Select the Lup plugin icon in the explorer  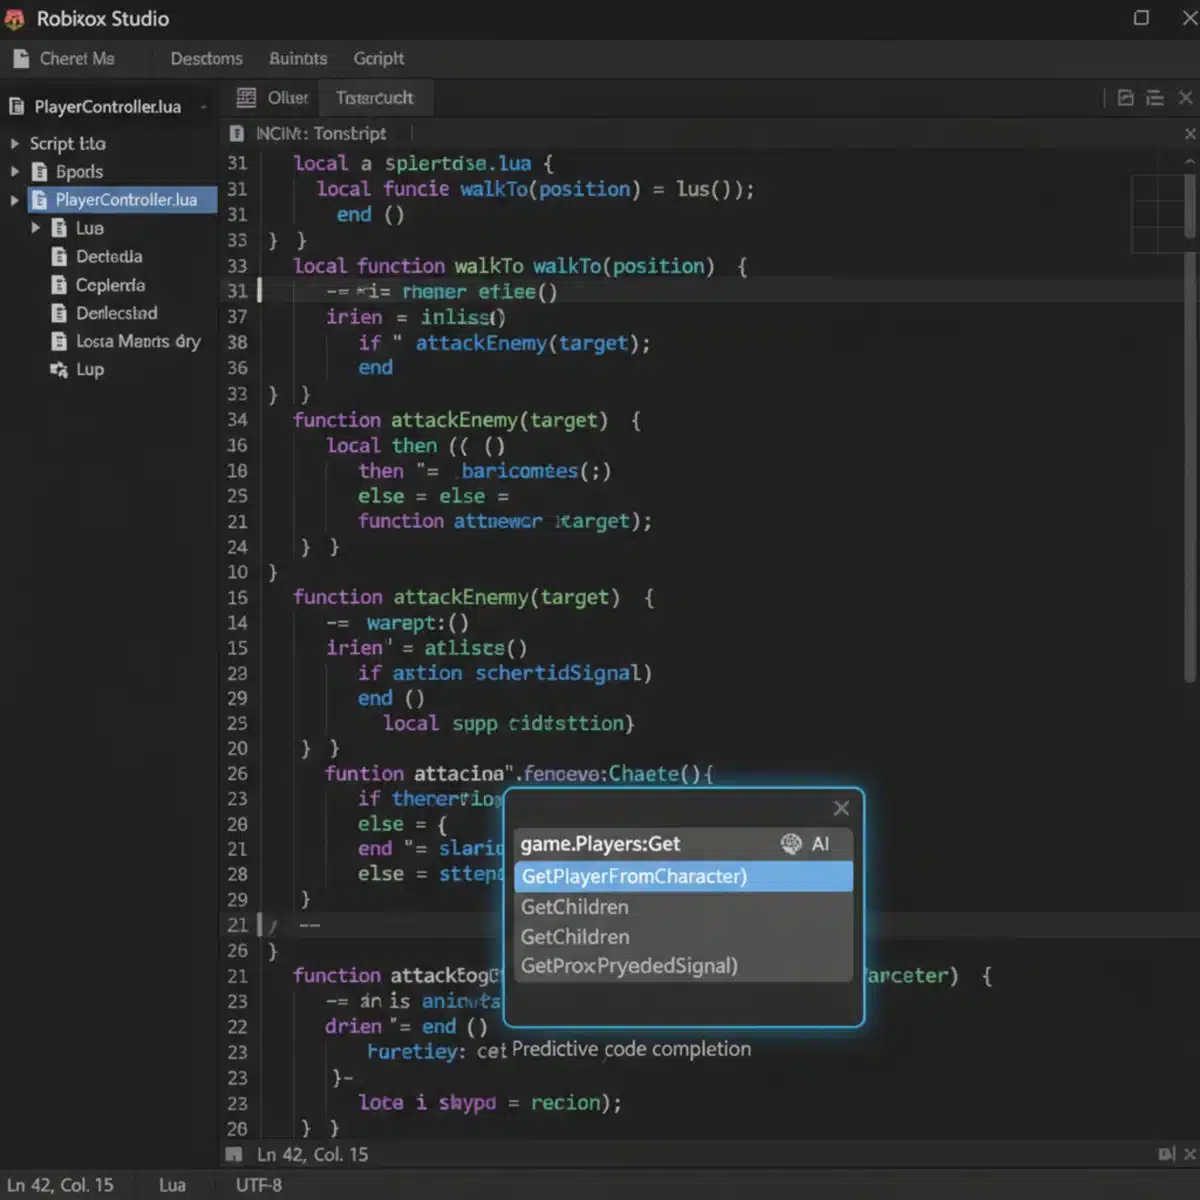(58, 369)
